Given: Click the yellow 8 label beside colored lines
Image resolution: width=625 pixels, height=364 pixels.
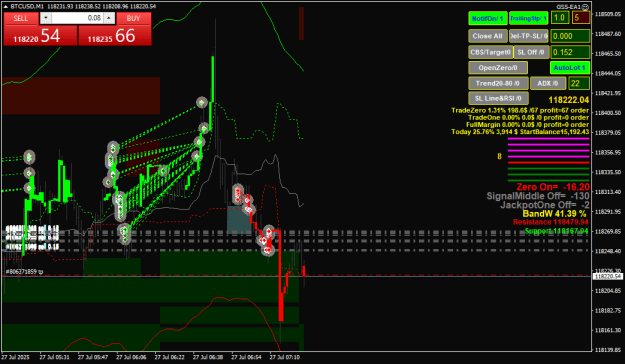Looking at the screenshot, I should tap(499, 157).
